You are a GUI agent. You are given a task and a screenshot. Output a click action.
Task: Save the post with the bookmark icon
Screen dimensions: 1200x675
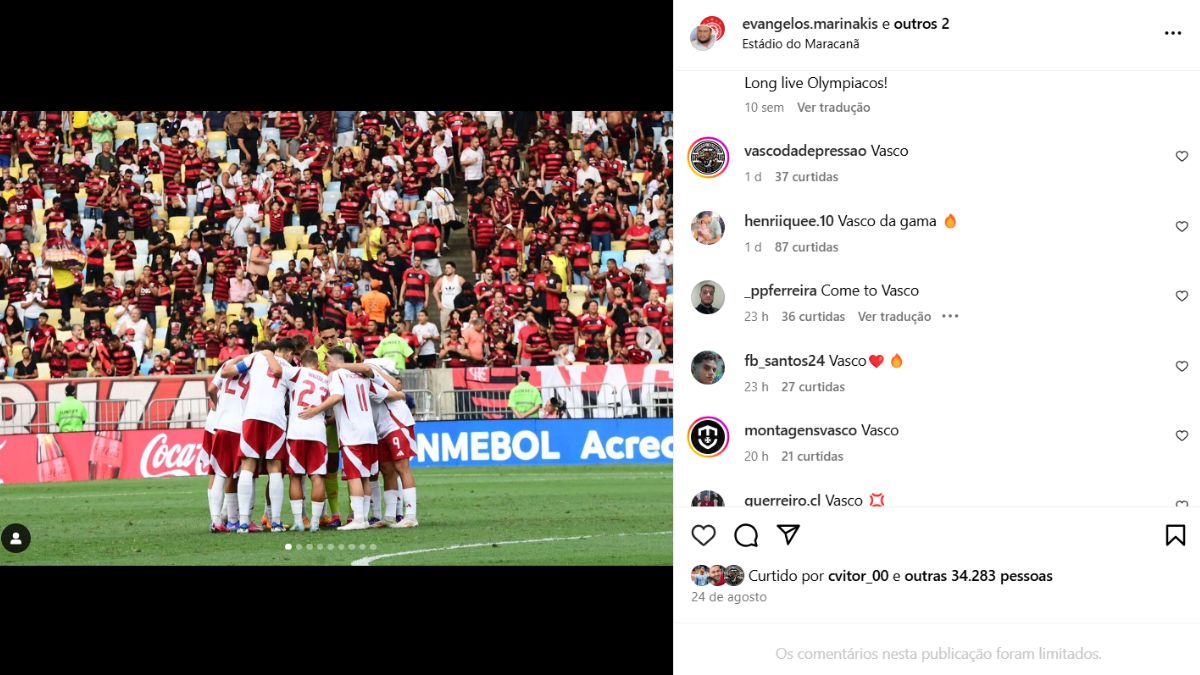click(x=1176, y=535)
